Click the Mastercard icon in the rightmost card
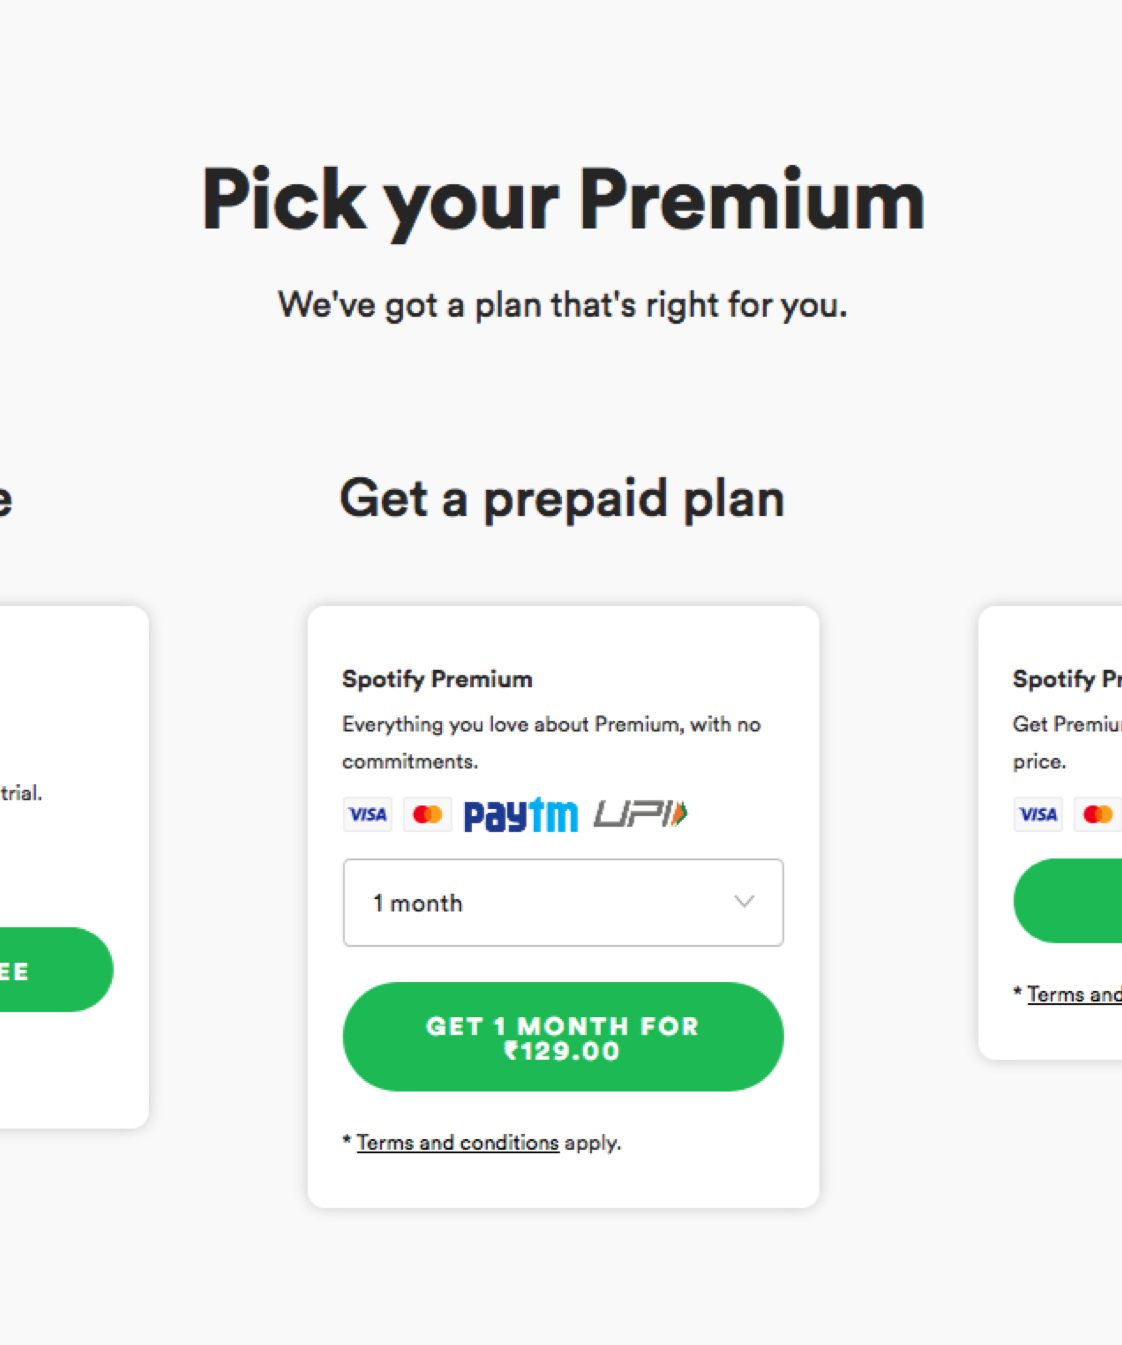 tap(1097, 815)
